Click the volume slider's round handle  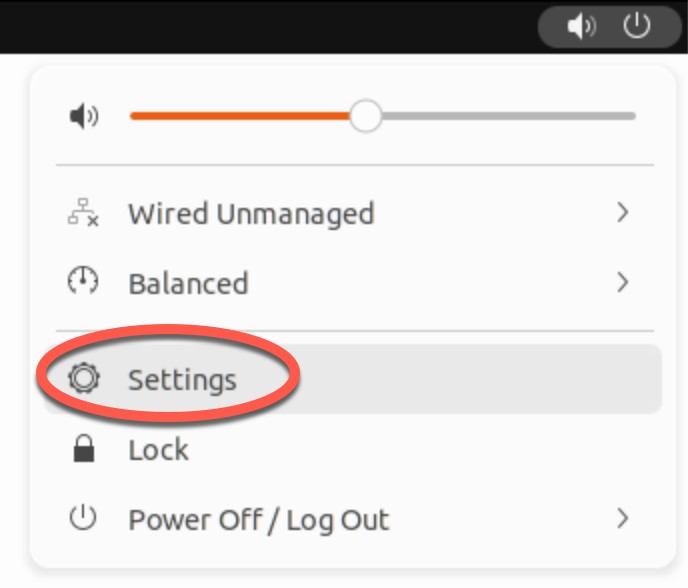click(366, 116)
